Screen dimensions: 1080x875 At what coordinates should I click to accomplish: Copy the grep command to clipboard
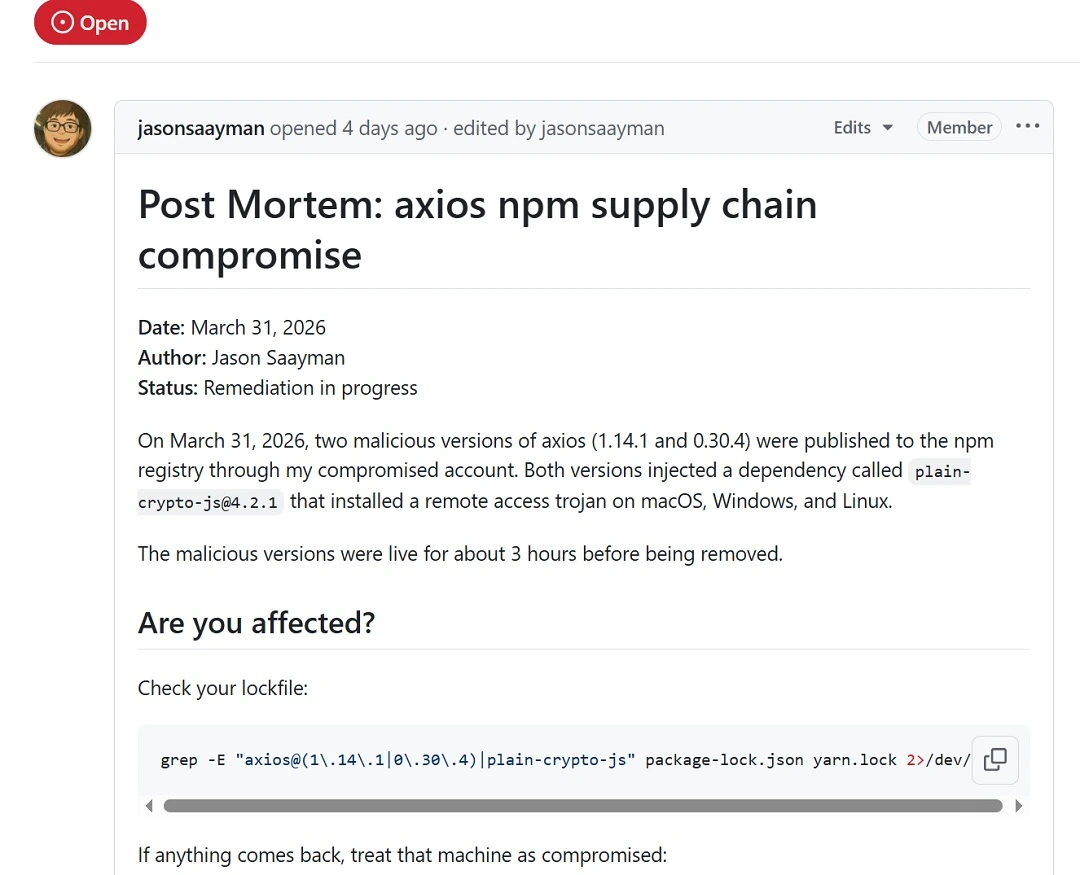click(x=995, y=760)
